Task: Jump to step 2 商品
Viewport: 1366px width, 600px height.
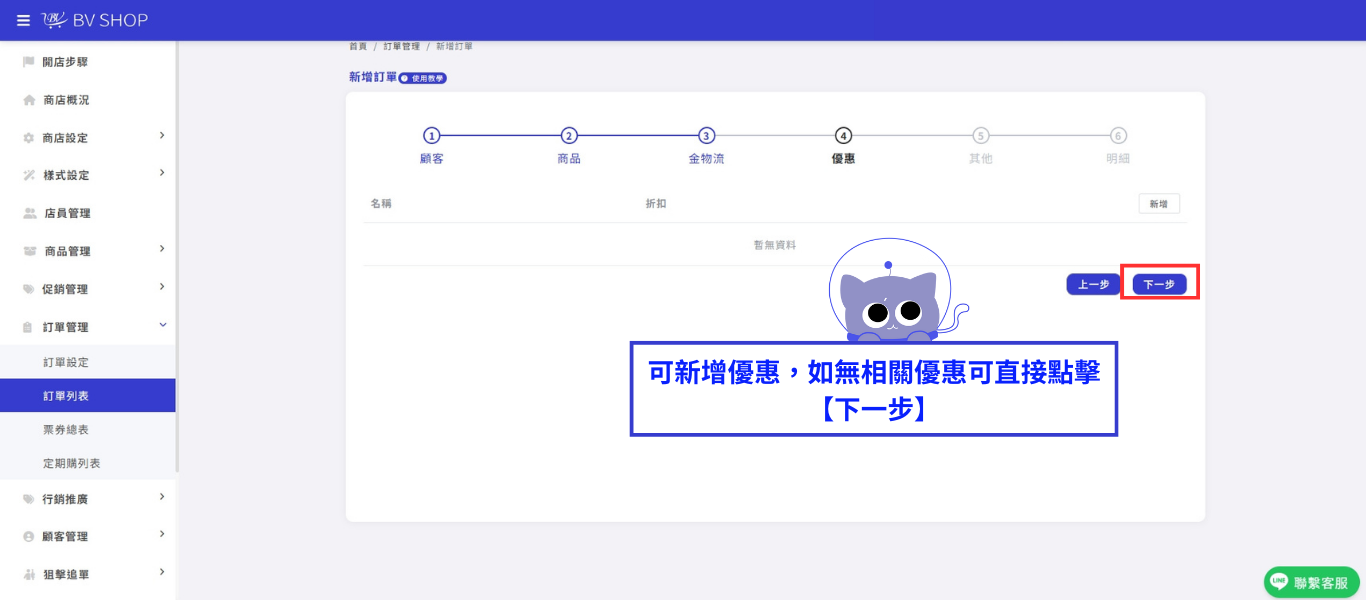Action: click(x=569, y=145)
